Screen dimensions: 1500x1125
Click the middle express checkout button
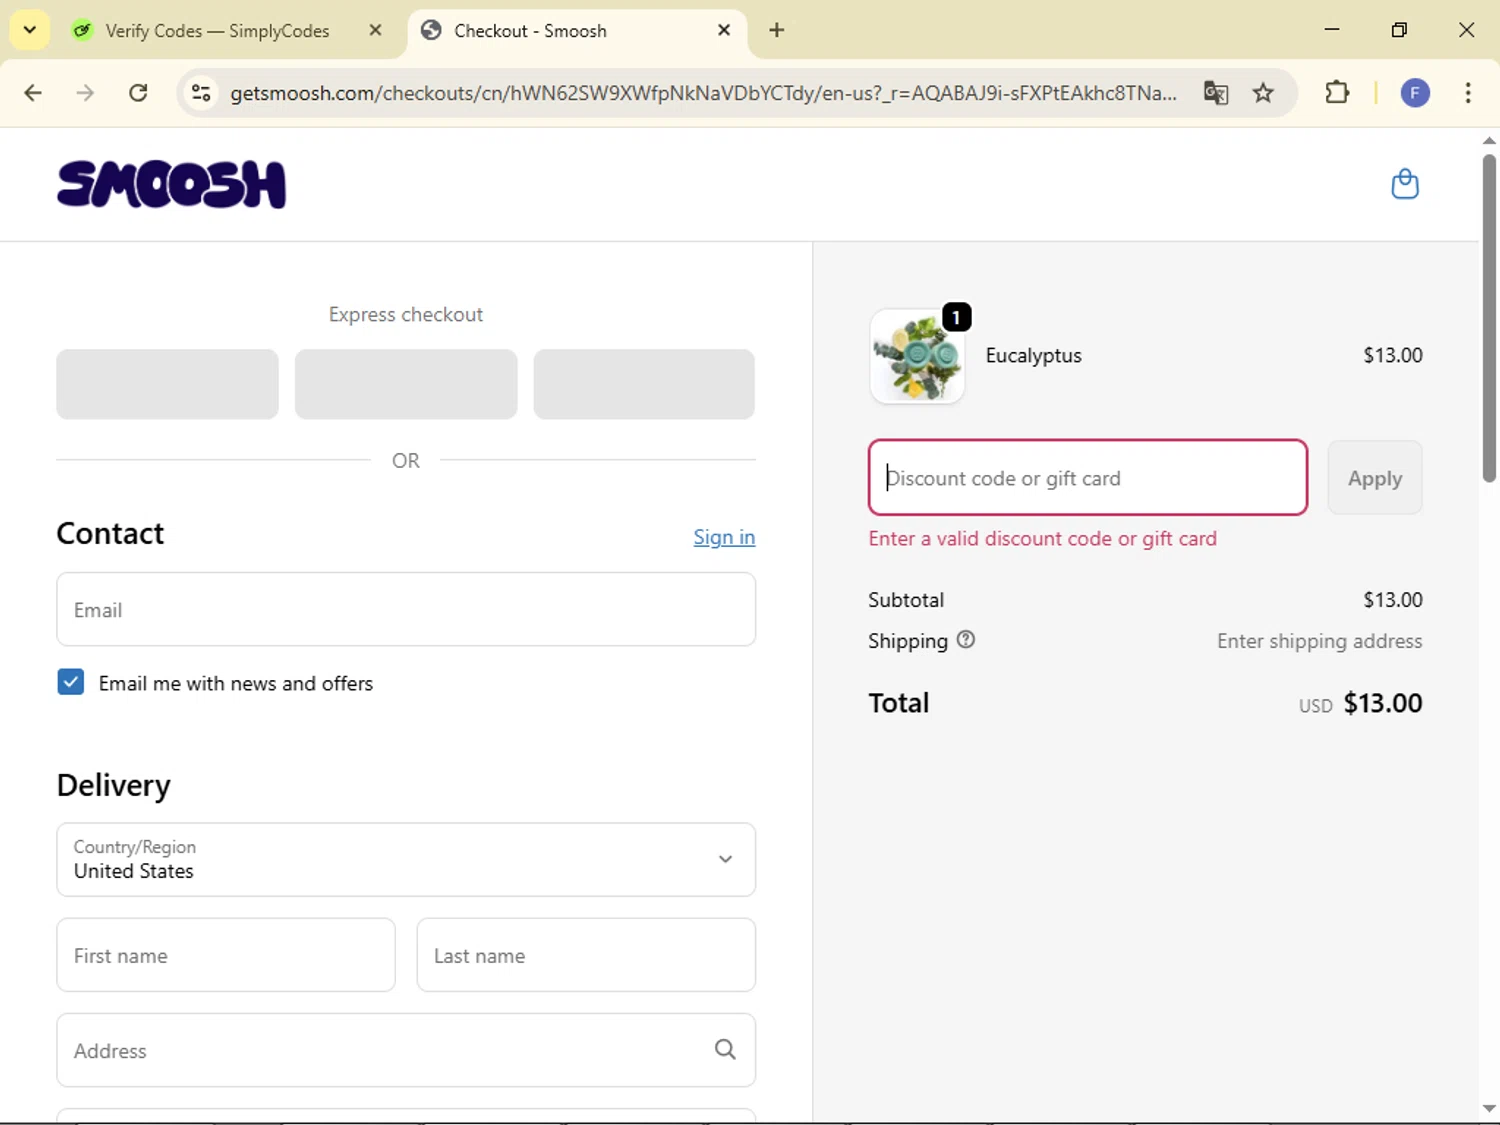tap(406, 384)
